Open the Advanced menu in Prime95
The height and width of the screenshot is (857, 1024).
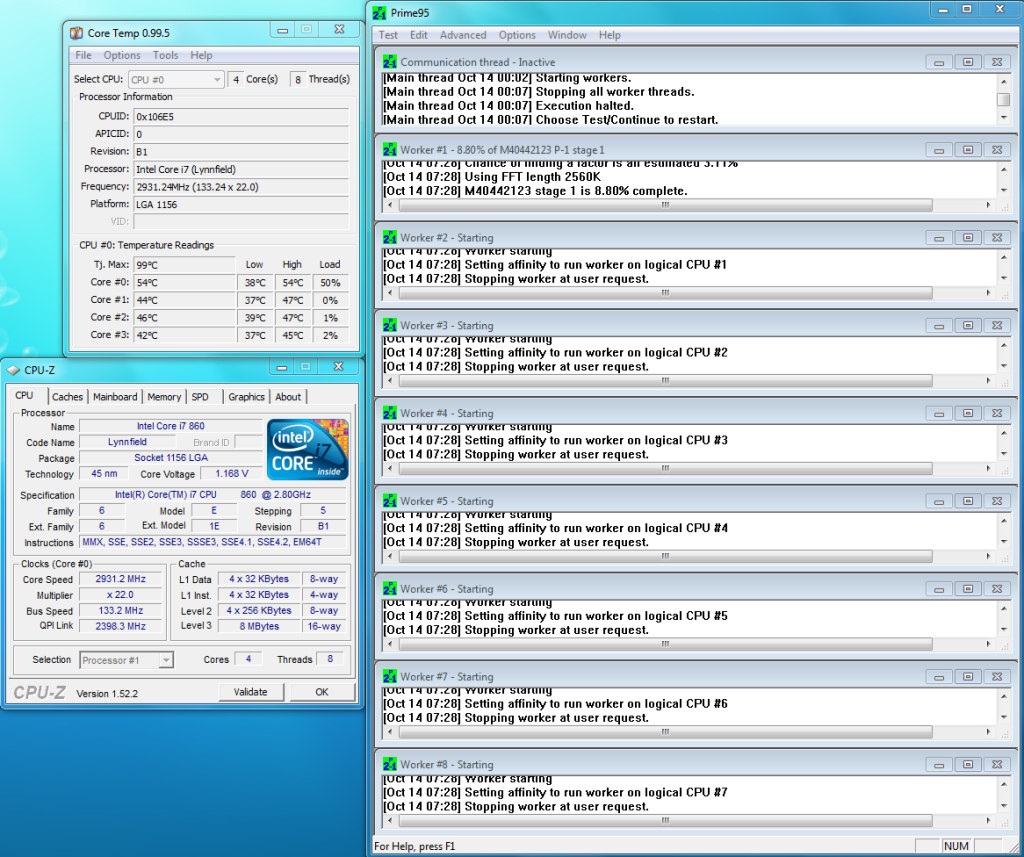pos(463,35)
